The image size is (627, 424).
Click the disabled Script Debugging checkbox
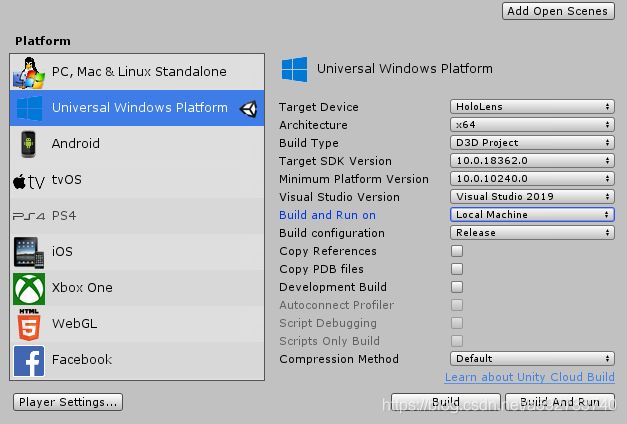457,323
